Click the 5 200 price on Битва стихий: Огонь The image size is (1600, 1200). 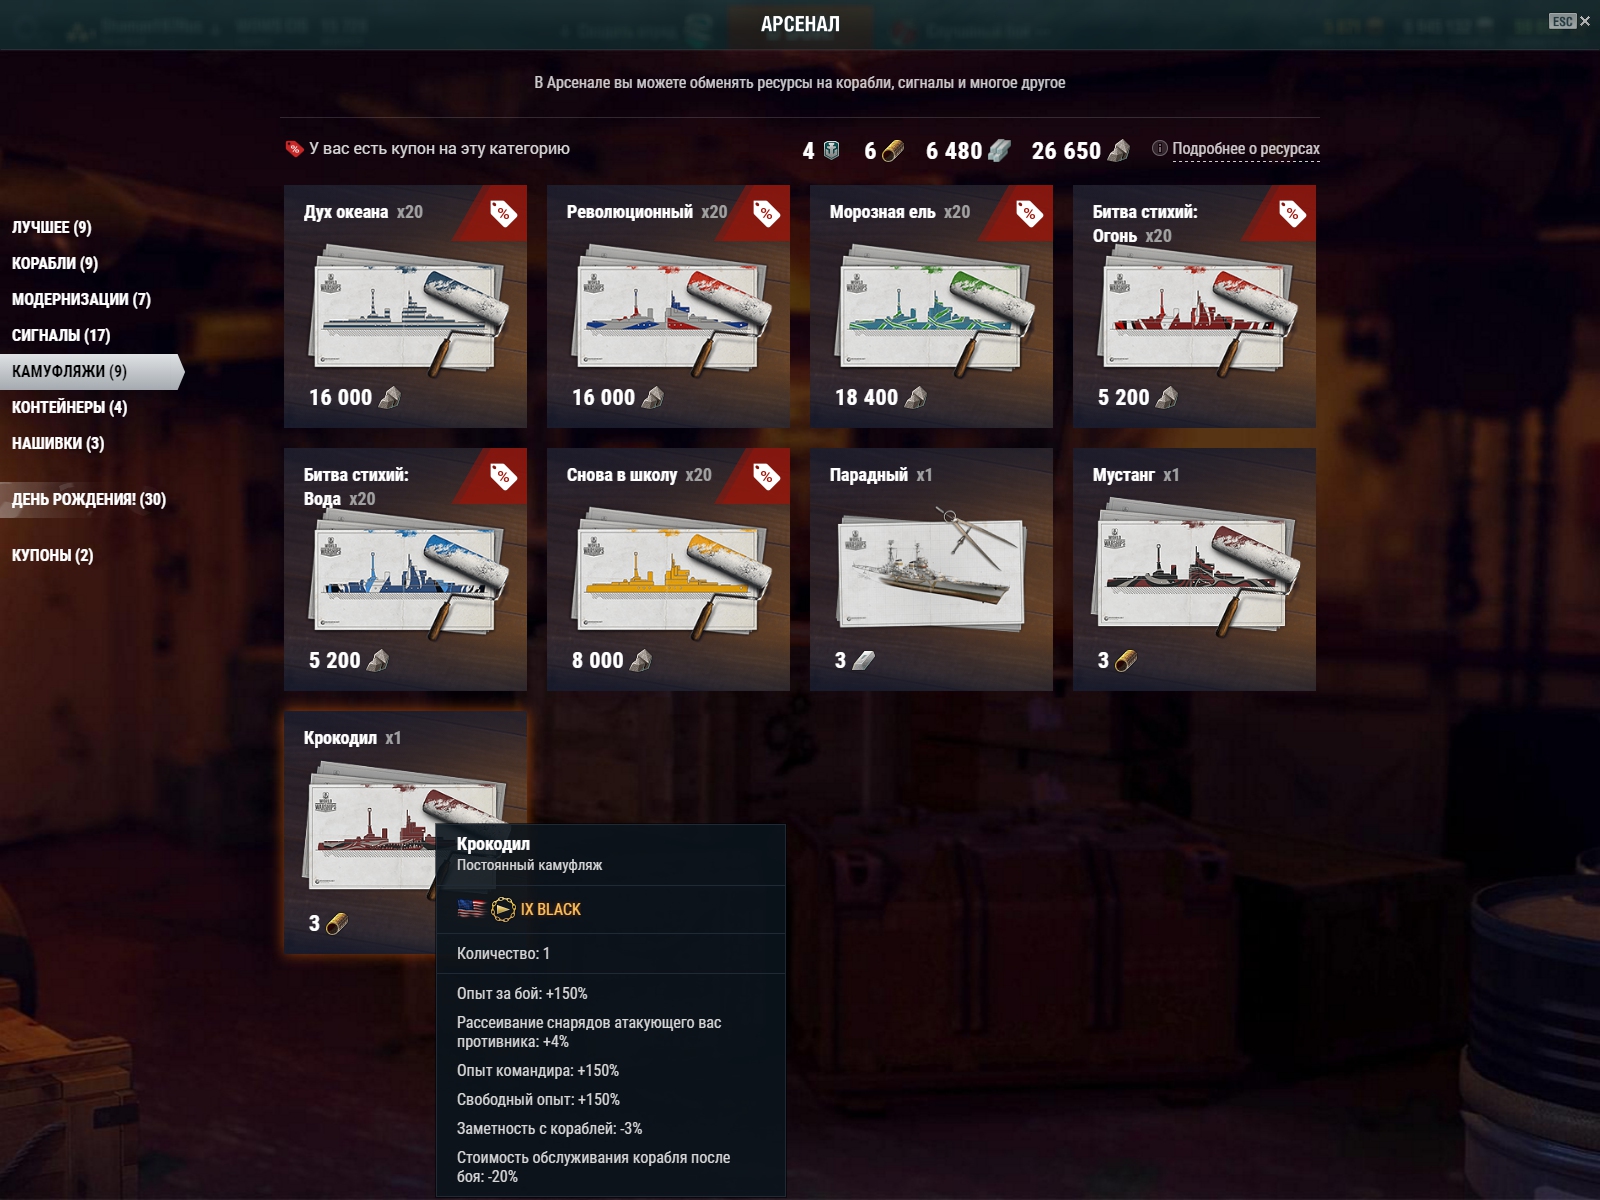pos(1123,397)
